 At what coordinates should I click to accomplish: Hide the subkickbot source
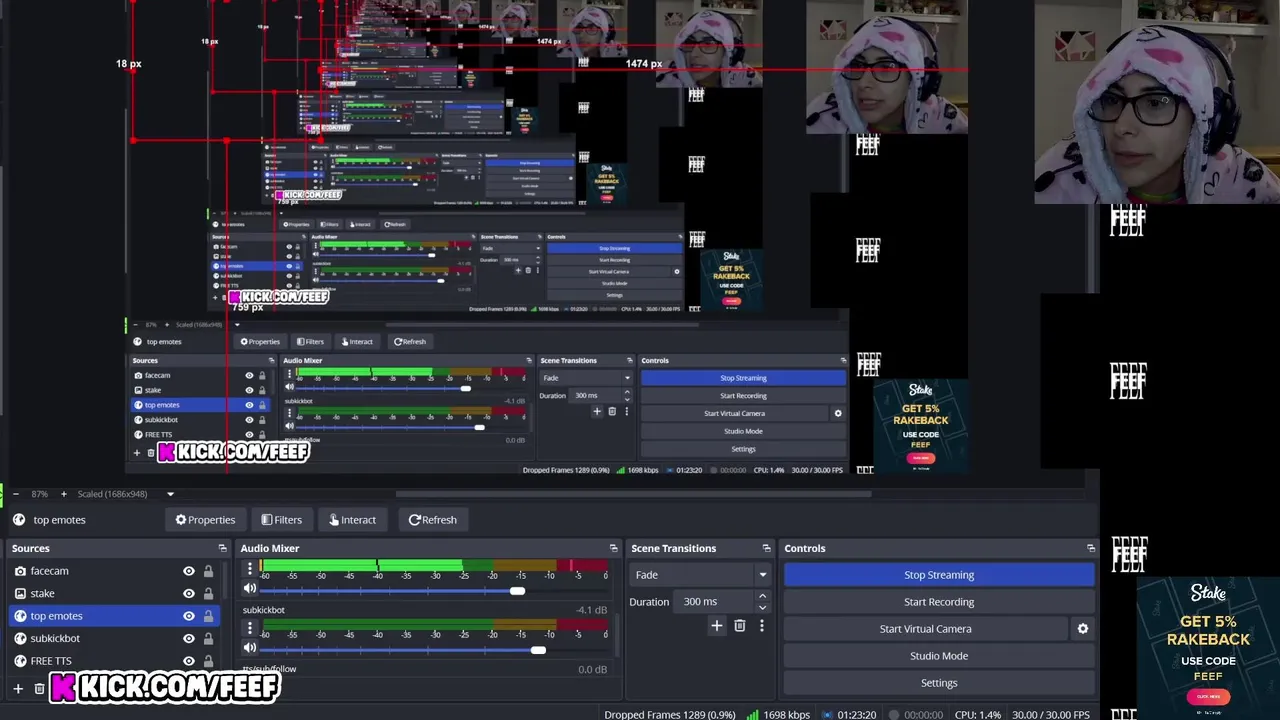(x=189, y=638)
